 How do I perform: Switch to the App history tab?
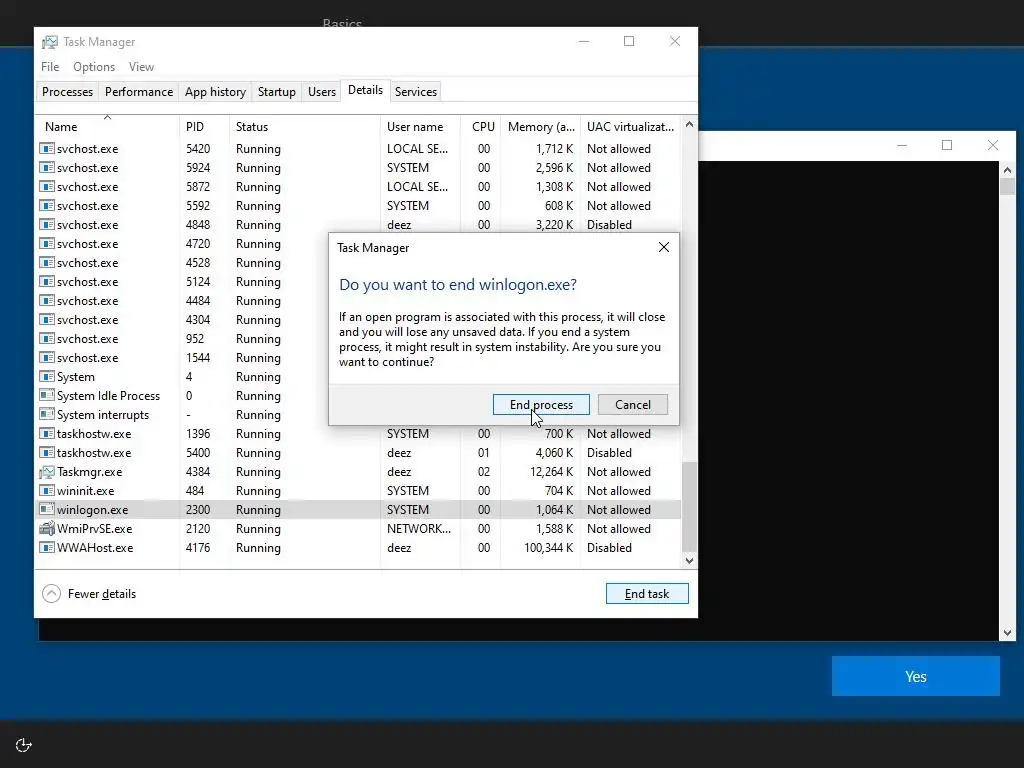pyautogui.click(x=215, y=91)
